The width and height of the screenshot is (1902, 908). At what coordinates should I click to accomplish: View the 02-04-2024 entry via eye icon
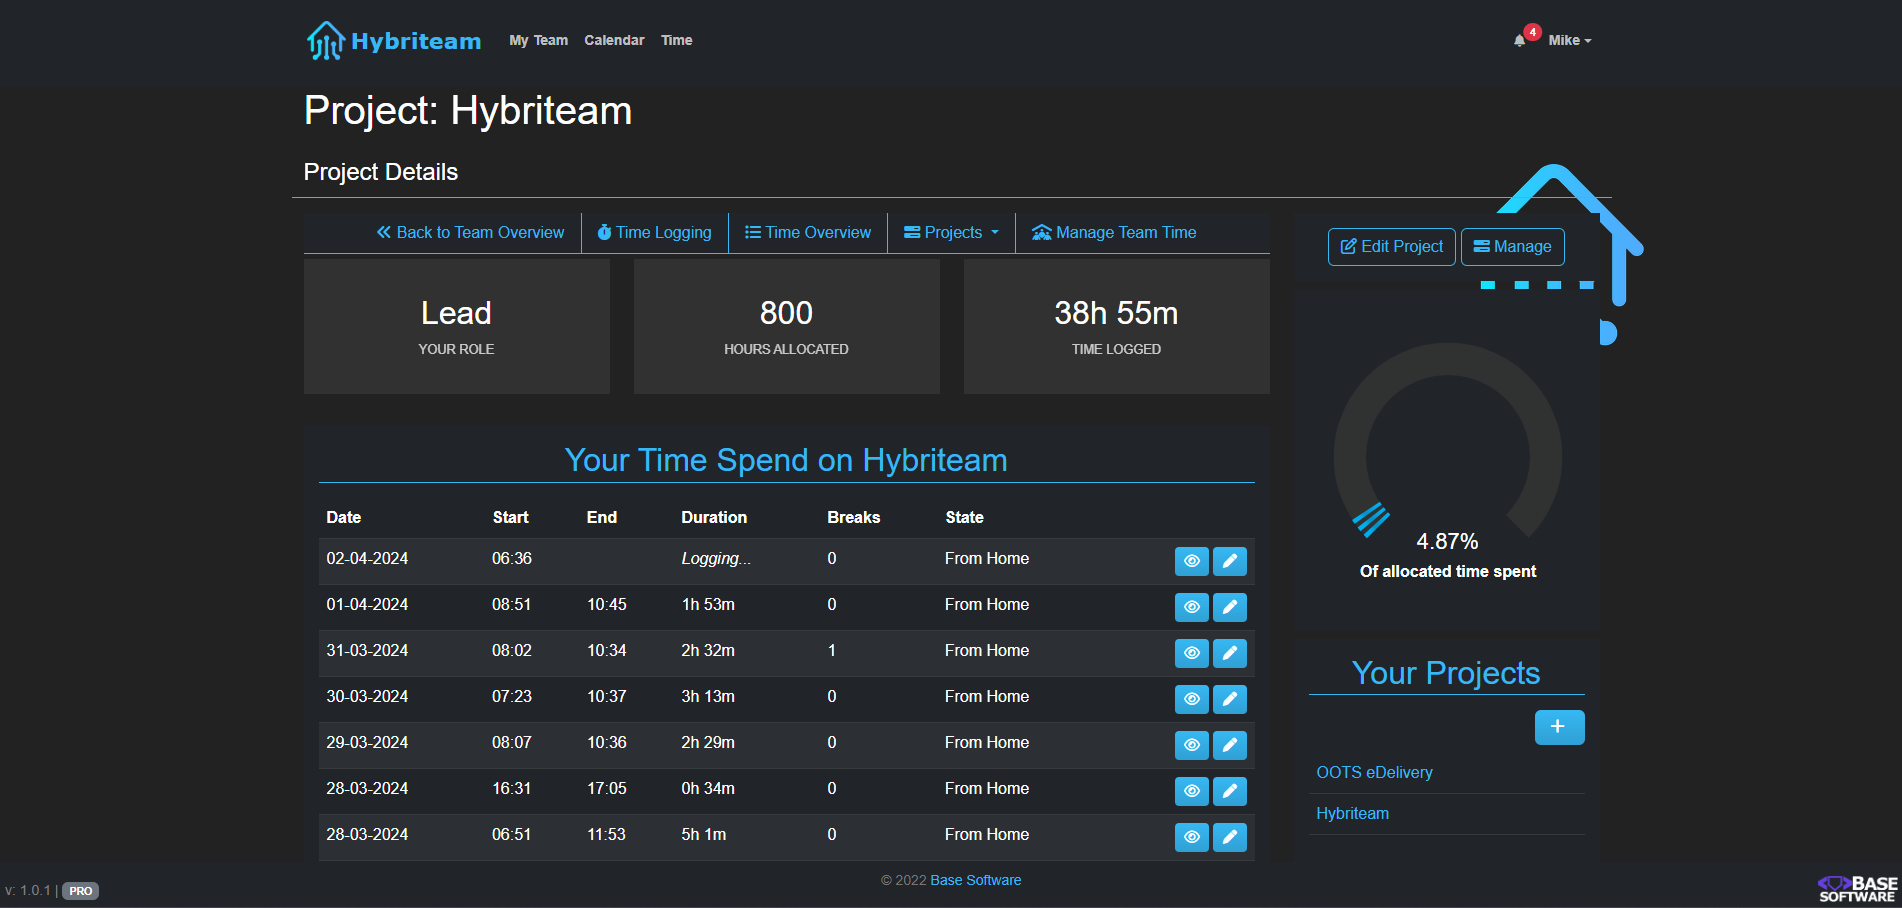click(x=1191, y=561)
